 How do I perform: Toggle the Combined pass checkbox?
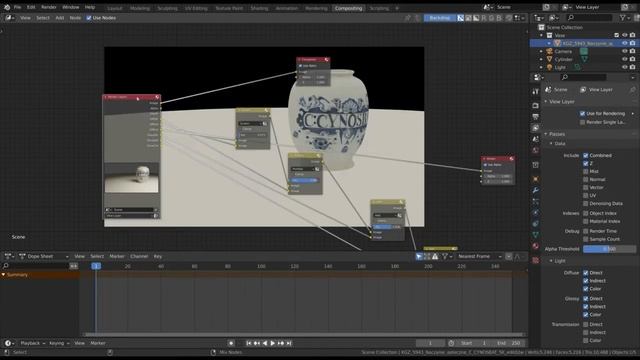[x=586, y=156]
